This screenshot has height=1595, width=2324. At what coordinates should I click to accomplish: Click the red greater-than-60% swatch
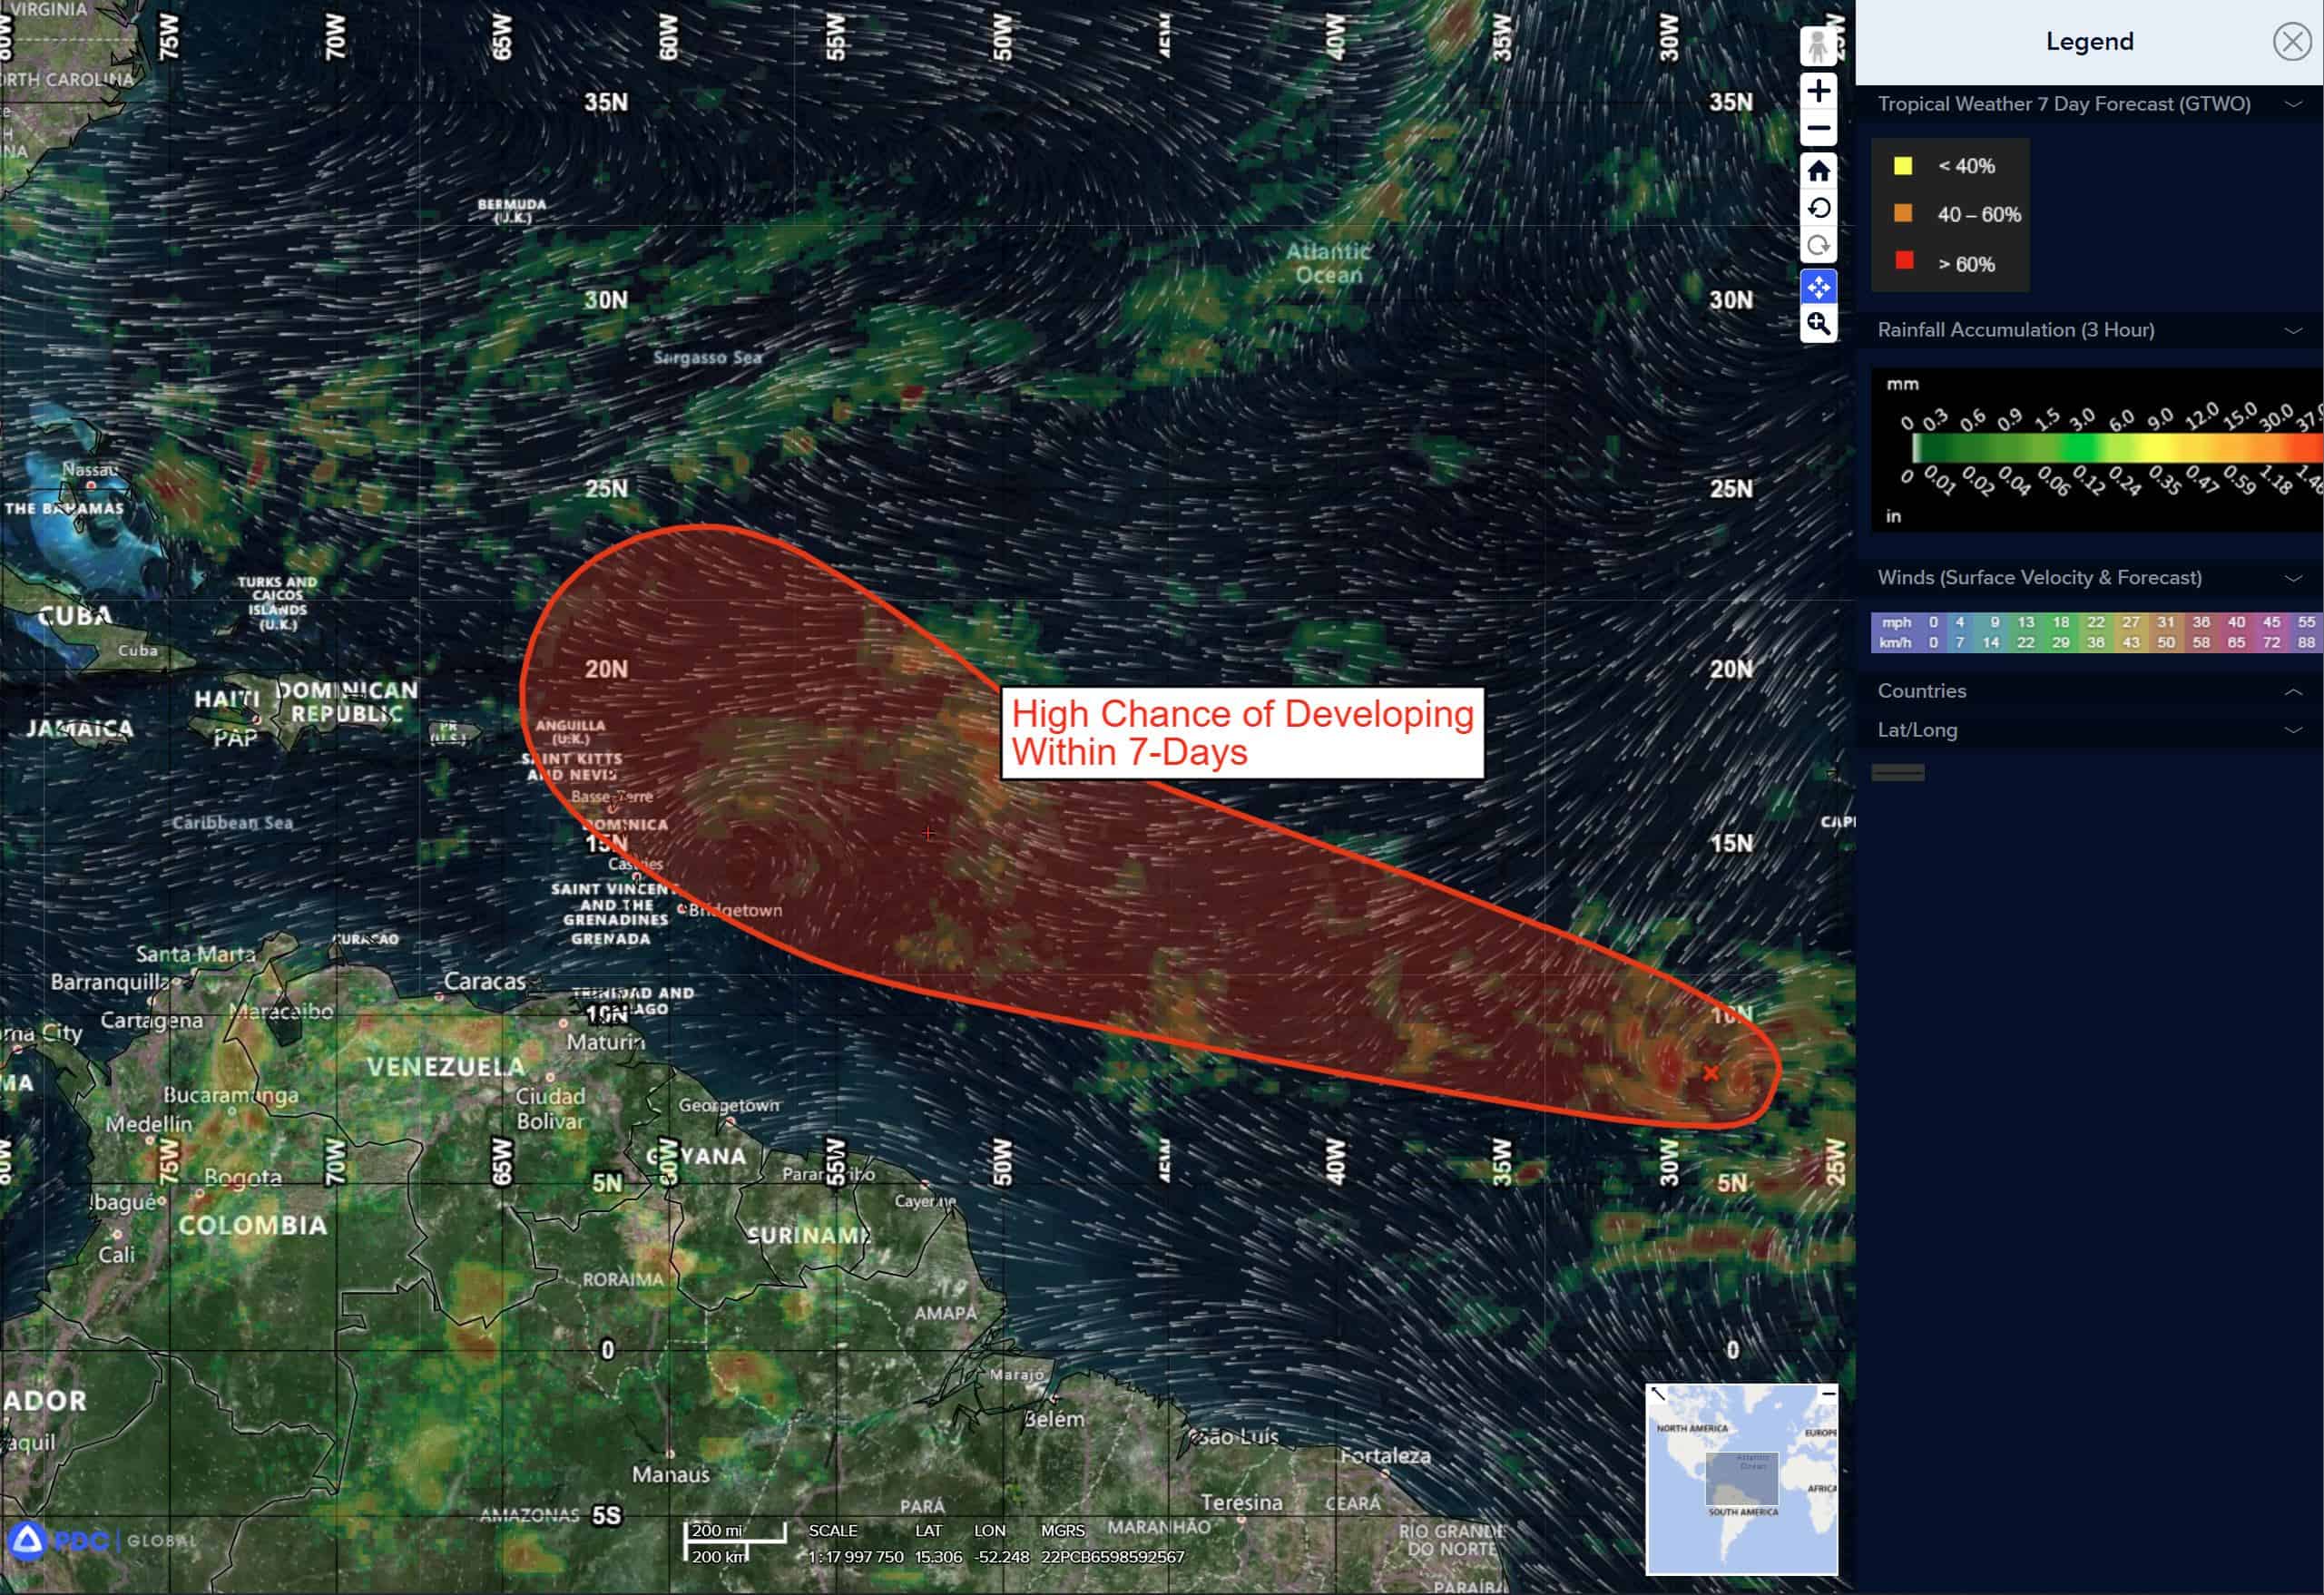coord(1904,261)
